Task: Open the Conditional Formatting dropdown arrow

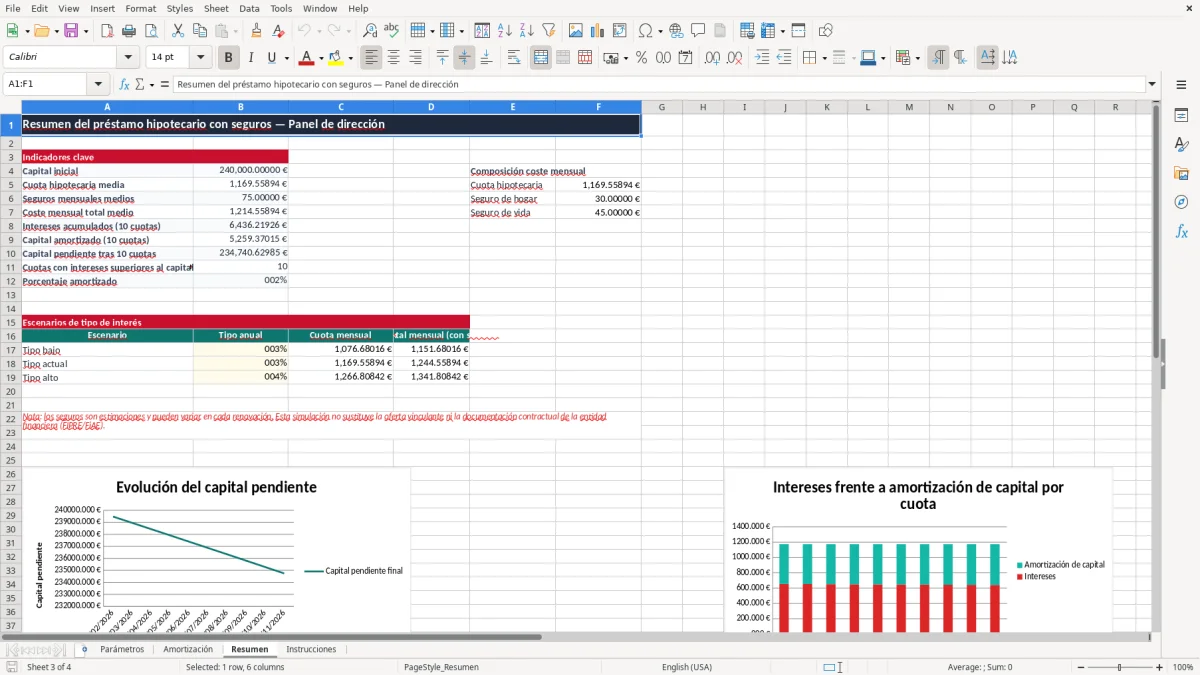Action: coord(918,58)
